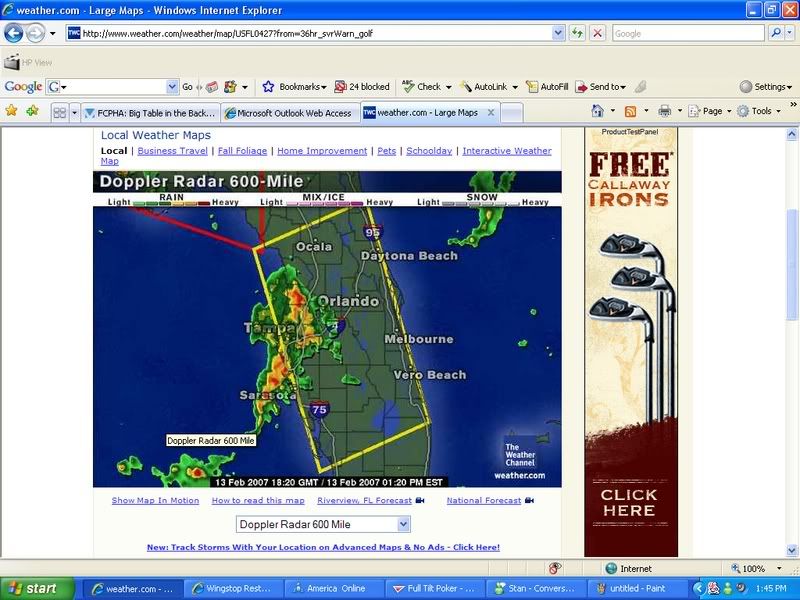Click the Doppler radar map image
Screen dimensions: 800x600
(327, 329)
